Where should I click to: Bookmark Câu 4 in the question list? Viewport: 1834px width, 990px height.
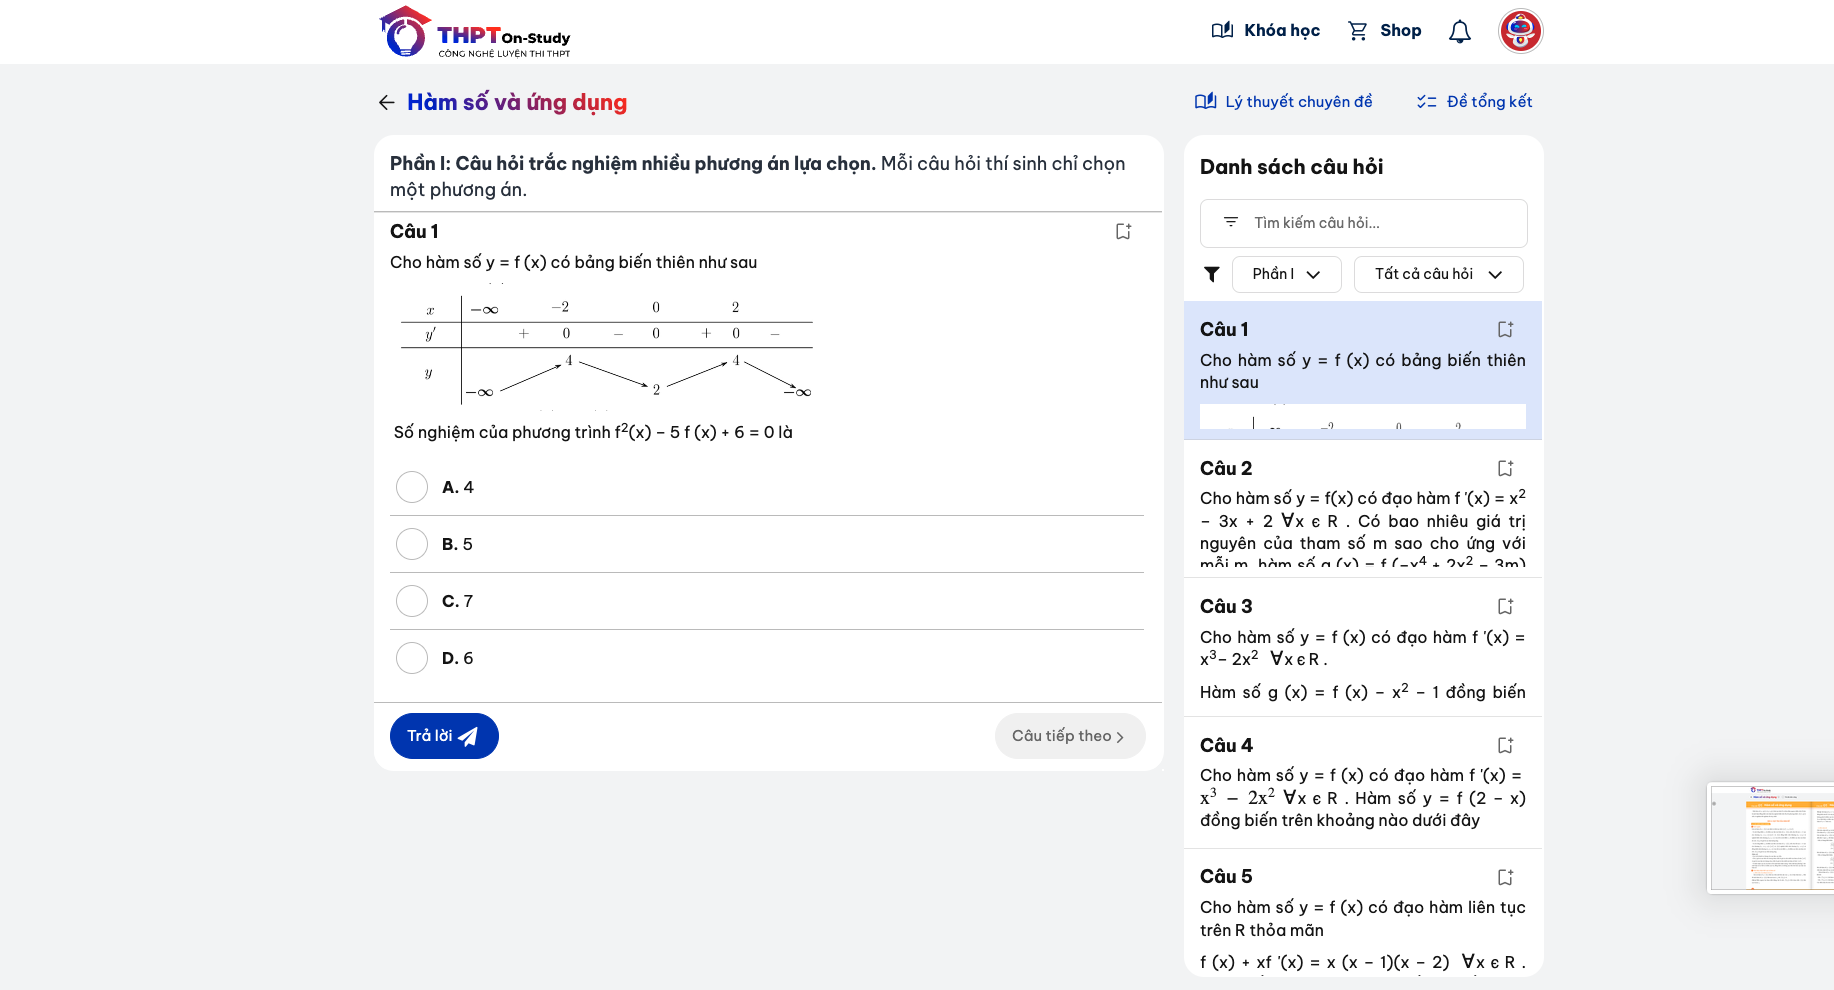point(1506,745)
